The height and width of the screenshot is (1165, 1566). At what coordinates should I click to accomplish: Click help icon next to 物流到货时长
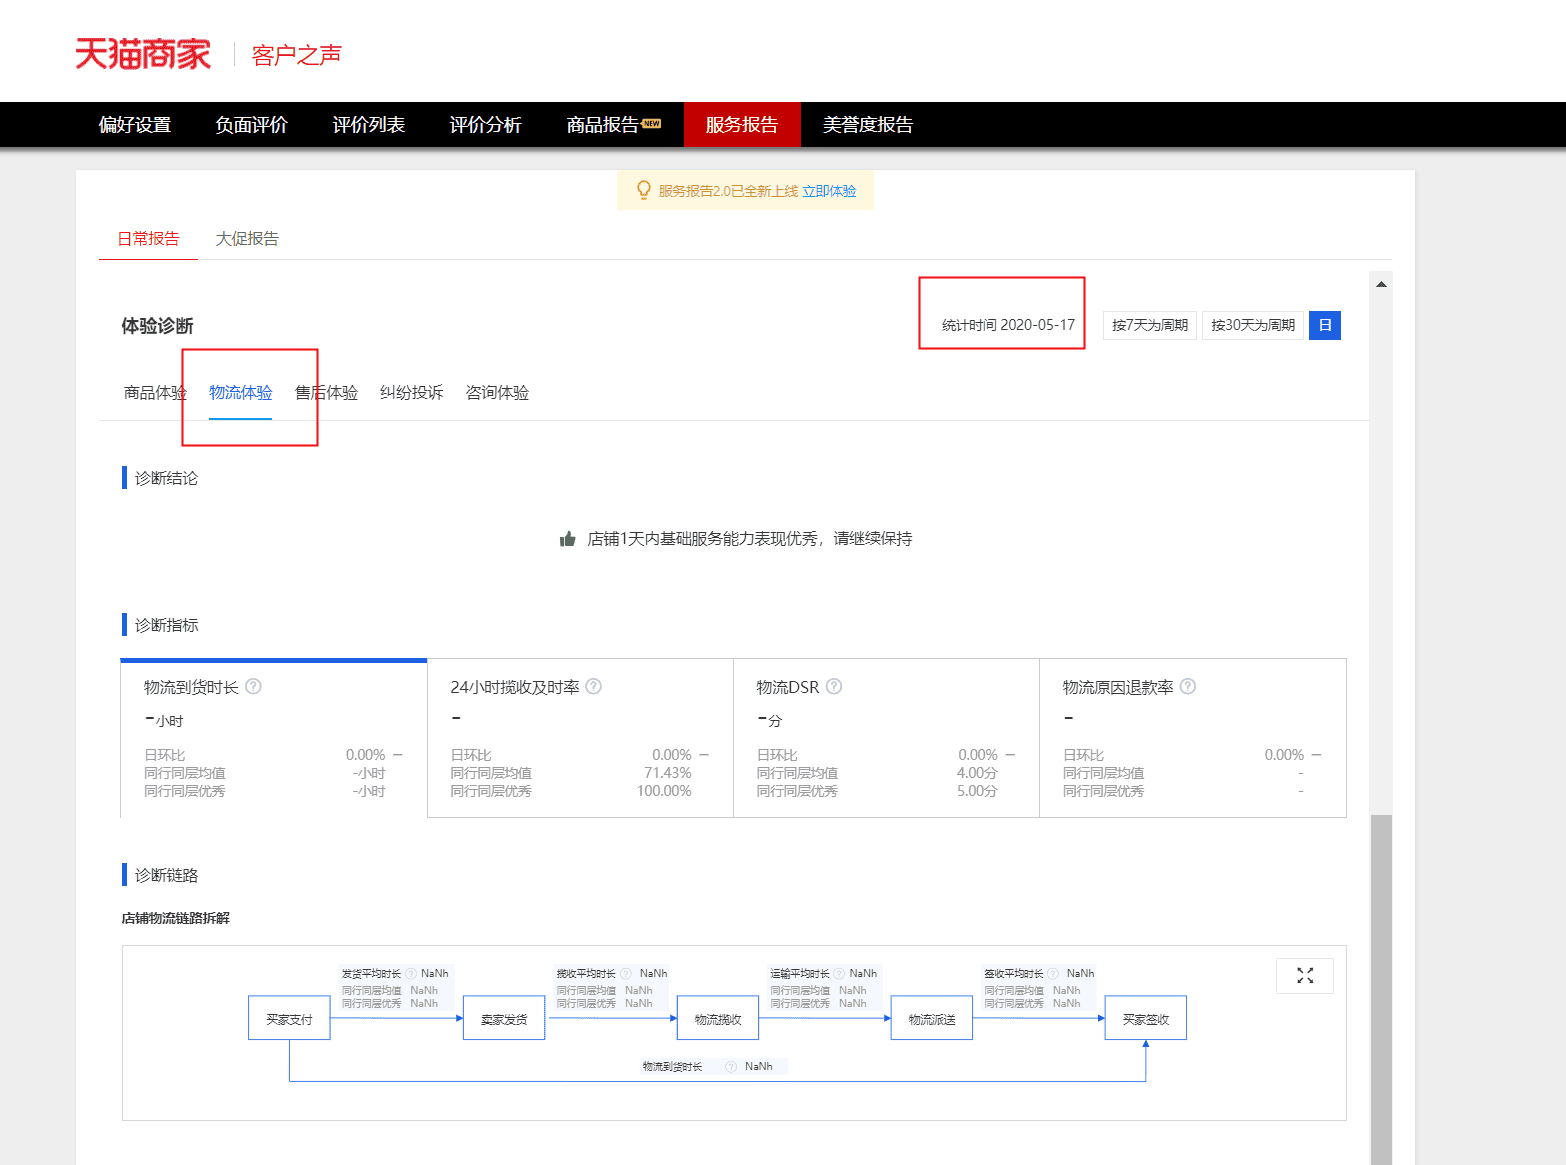pyautogui.click(x=254, y=687)
